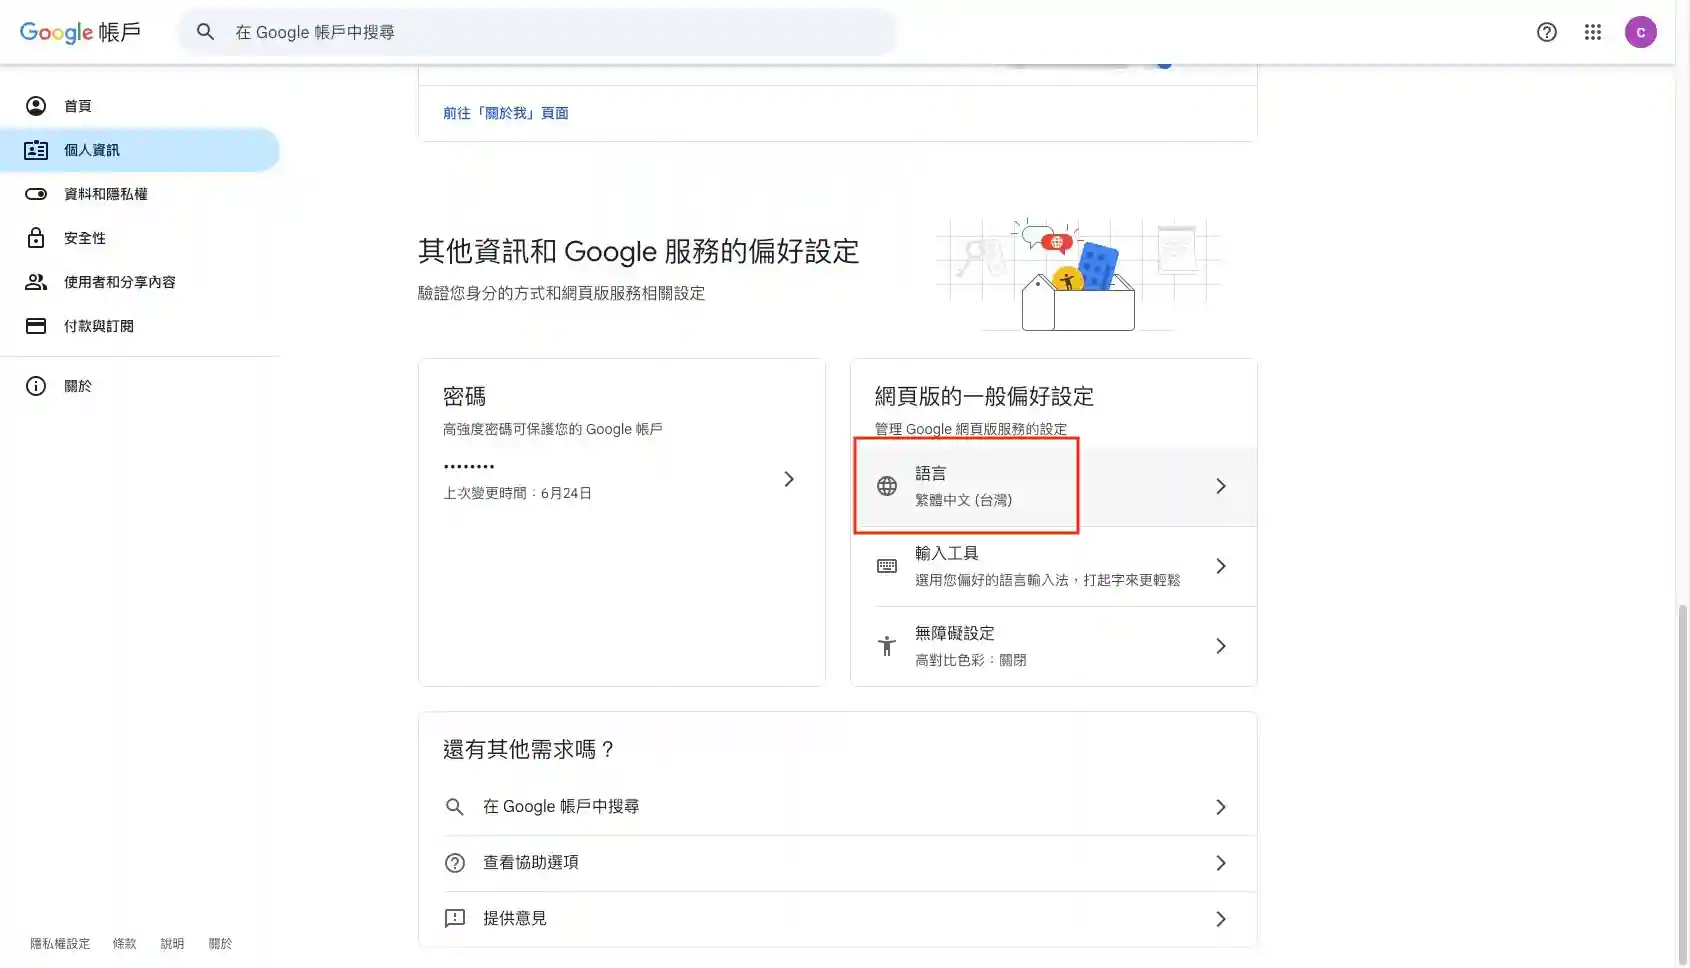Open 查看協助選項 help row
The image size is (1690, 968).
[531, 862]
